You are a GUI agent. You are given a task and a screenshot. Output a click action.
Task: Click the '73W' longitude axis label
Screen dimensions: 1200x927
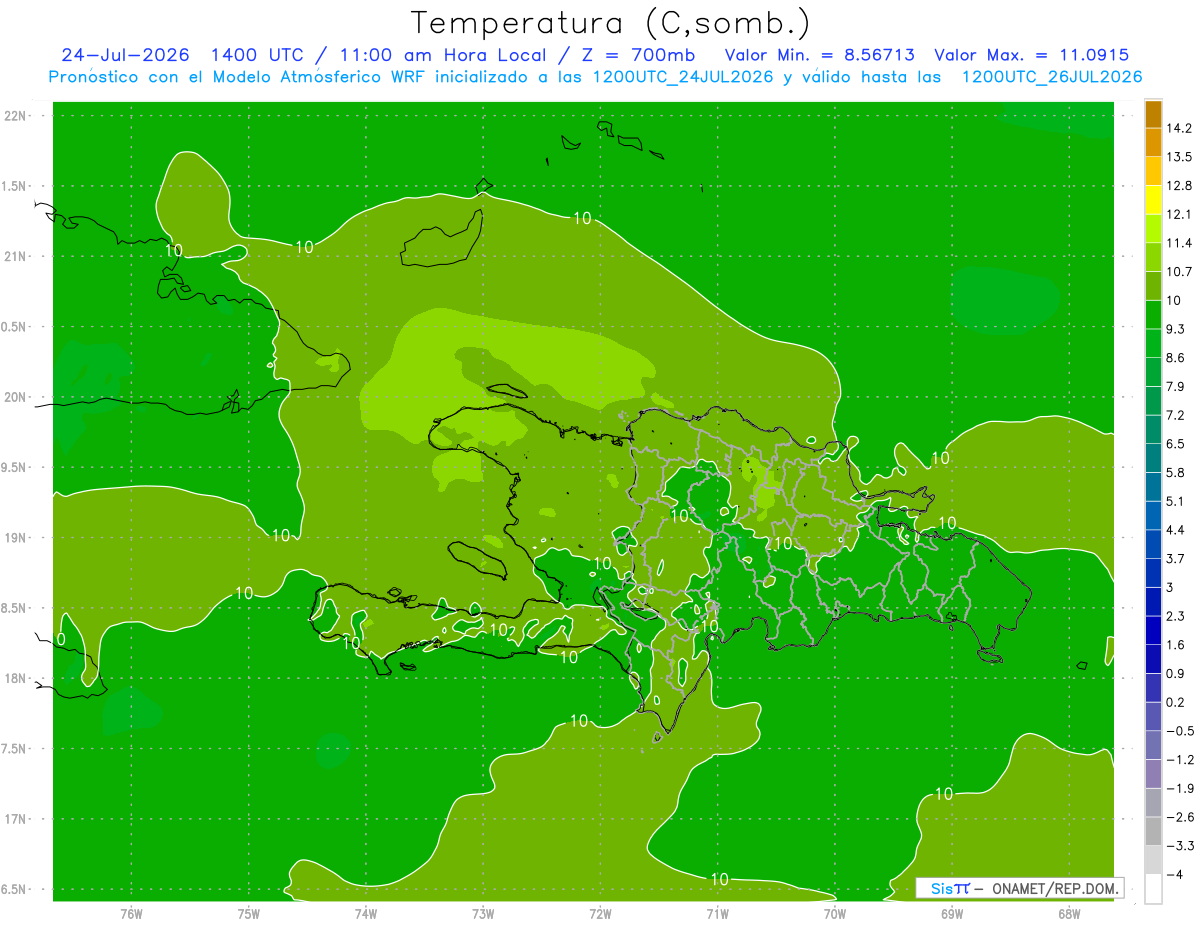[483, 913]
